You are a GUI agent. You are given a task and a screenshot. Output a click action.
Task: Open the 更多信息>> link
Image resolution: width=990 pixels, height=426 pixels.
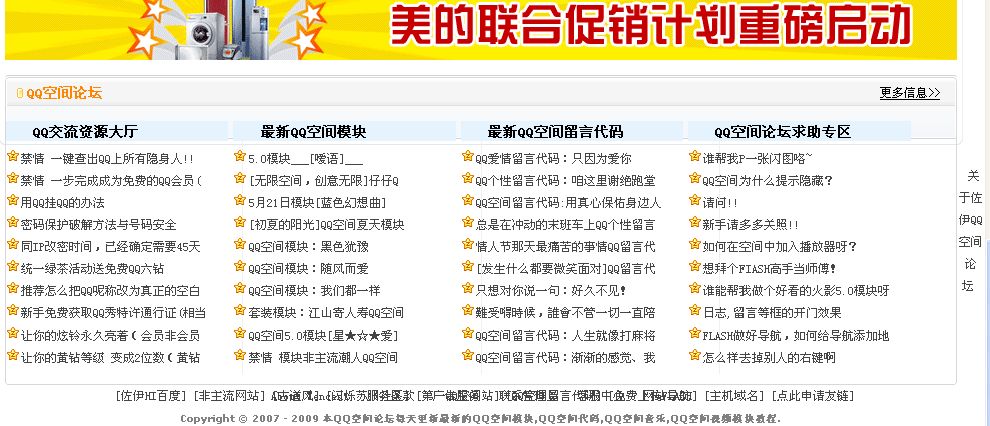click(x=910, y=93)
